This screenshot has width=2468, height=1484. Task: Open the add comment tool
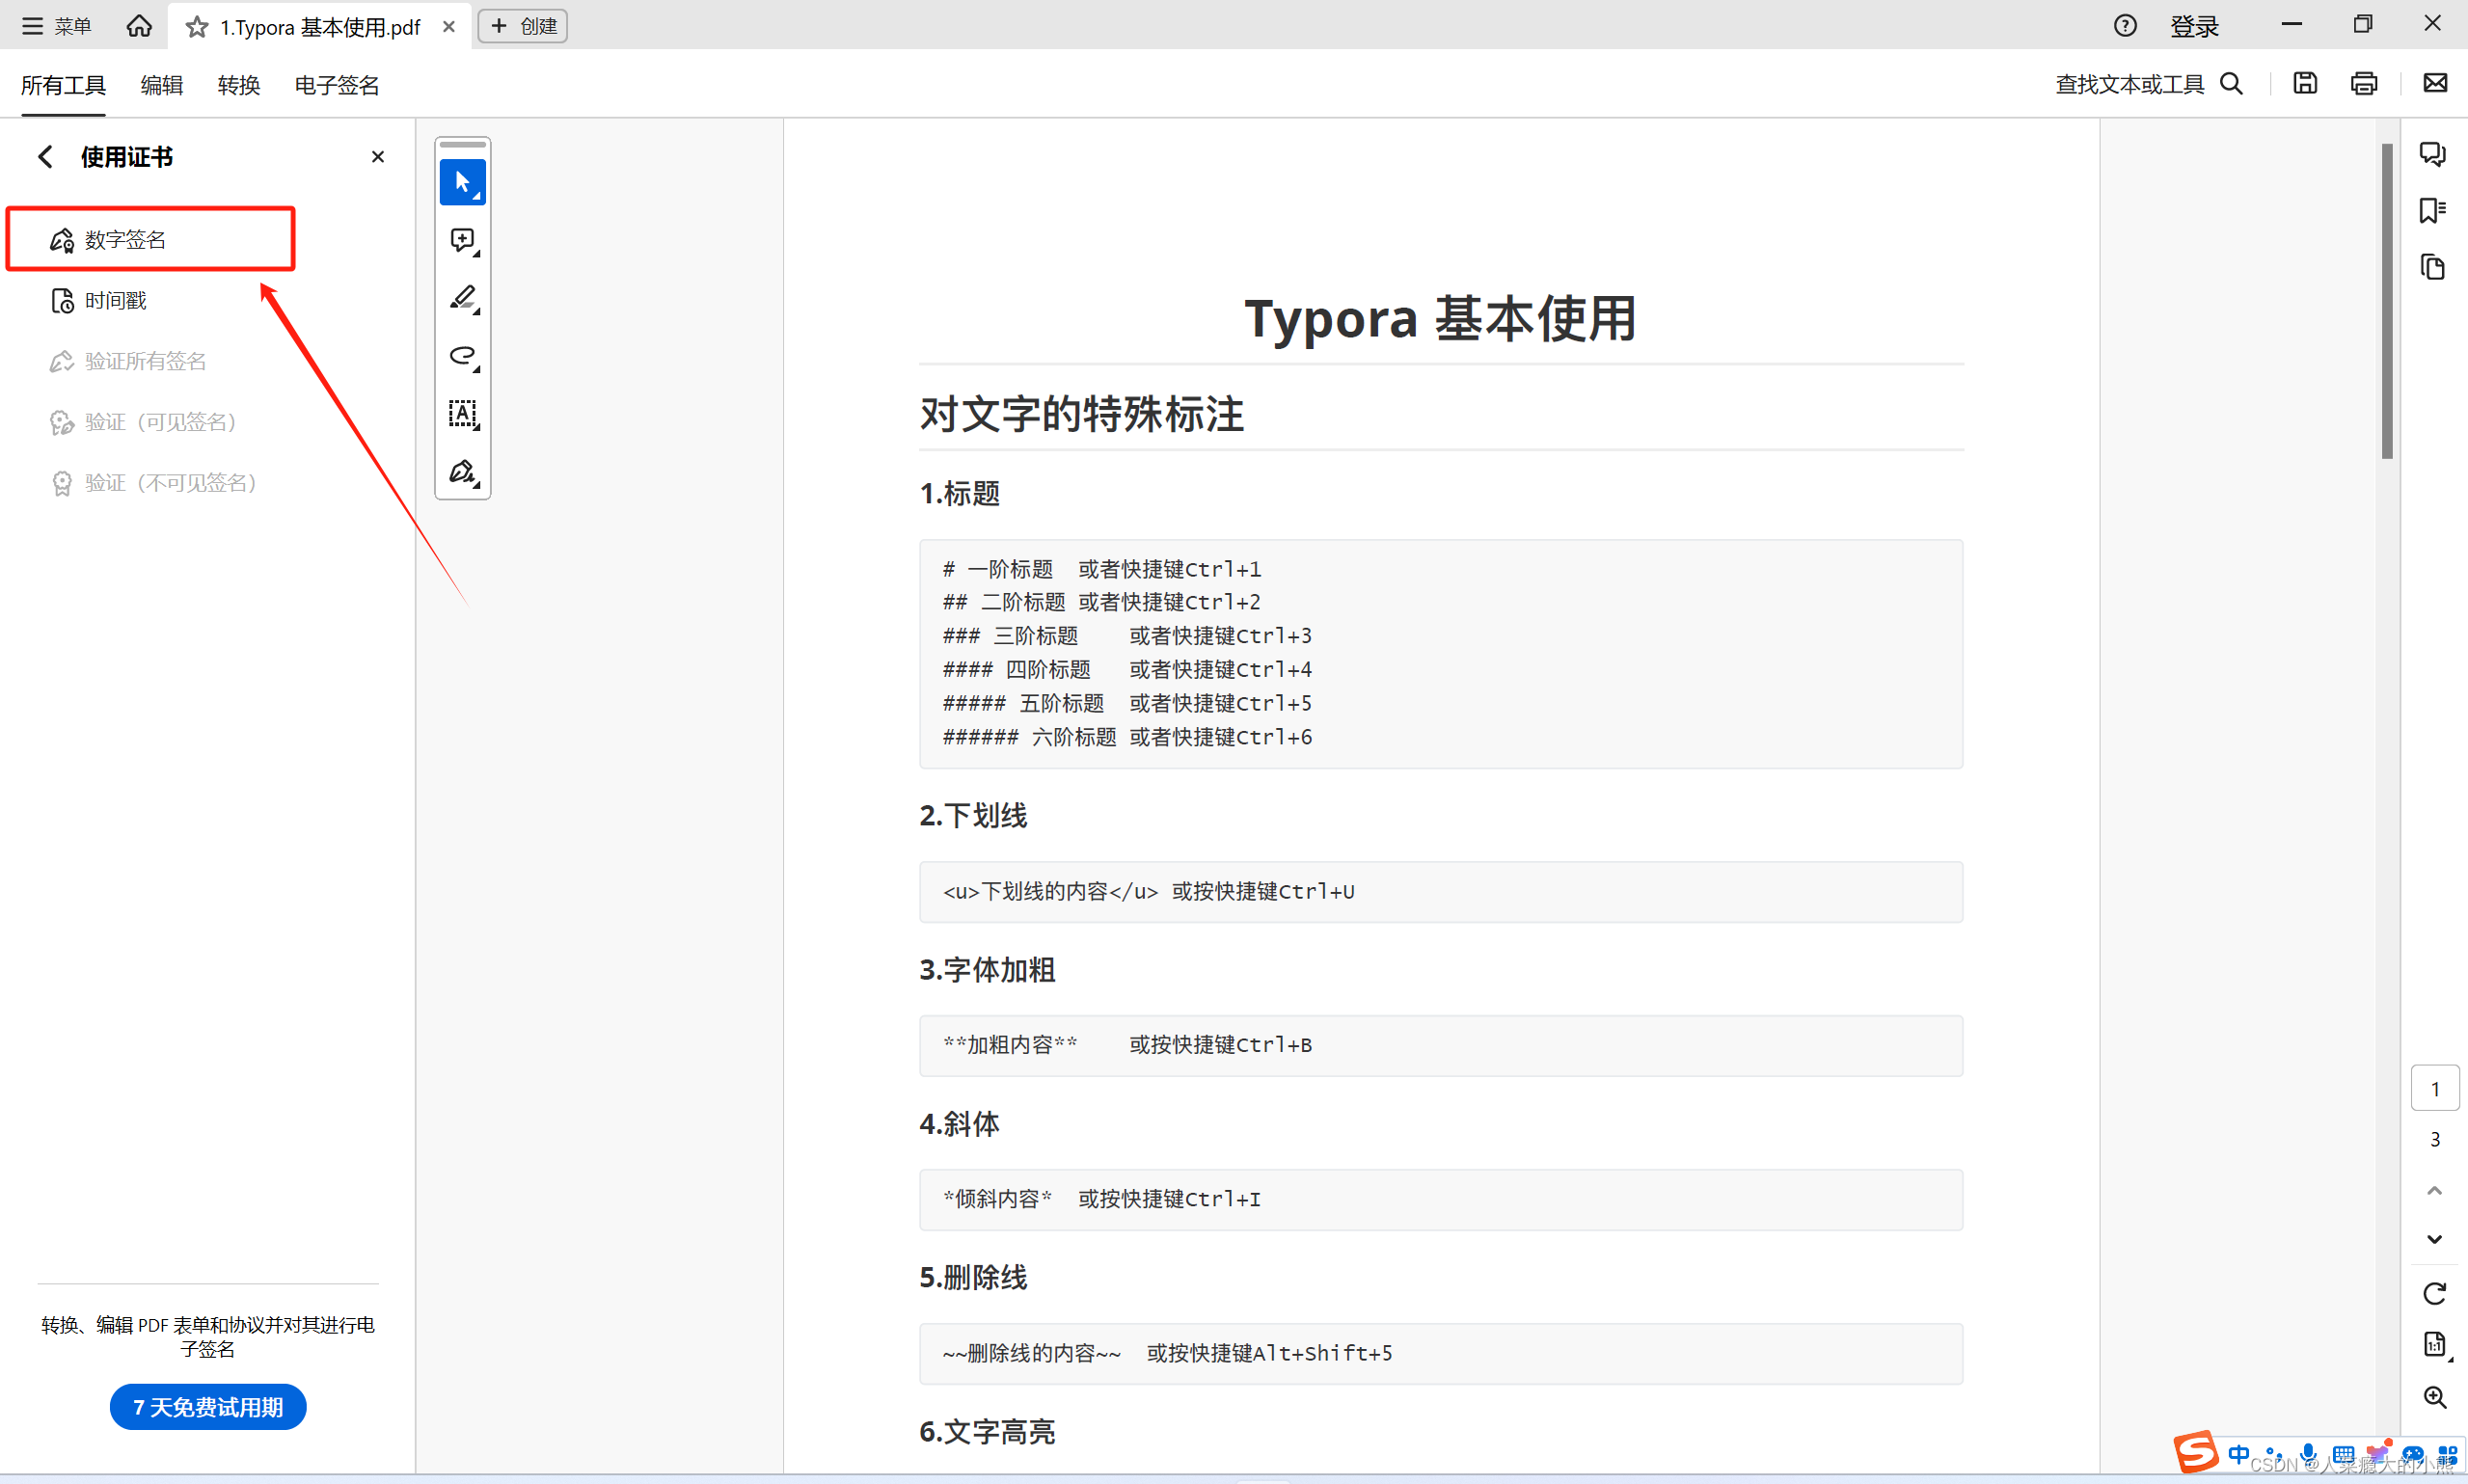462,240
